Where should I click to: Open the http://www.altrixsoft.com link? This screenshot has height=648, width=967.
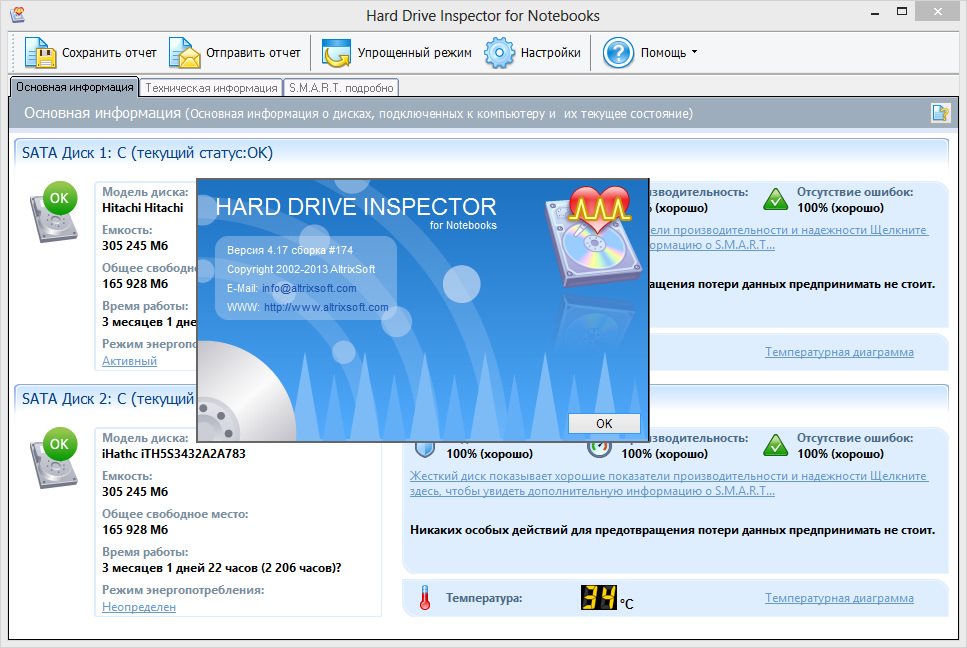point(326,307)
